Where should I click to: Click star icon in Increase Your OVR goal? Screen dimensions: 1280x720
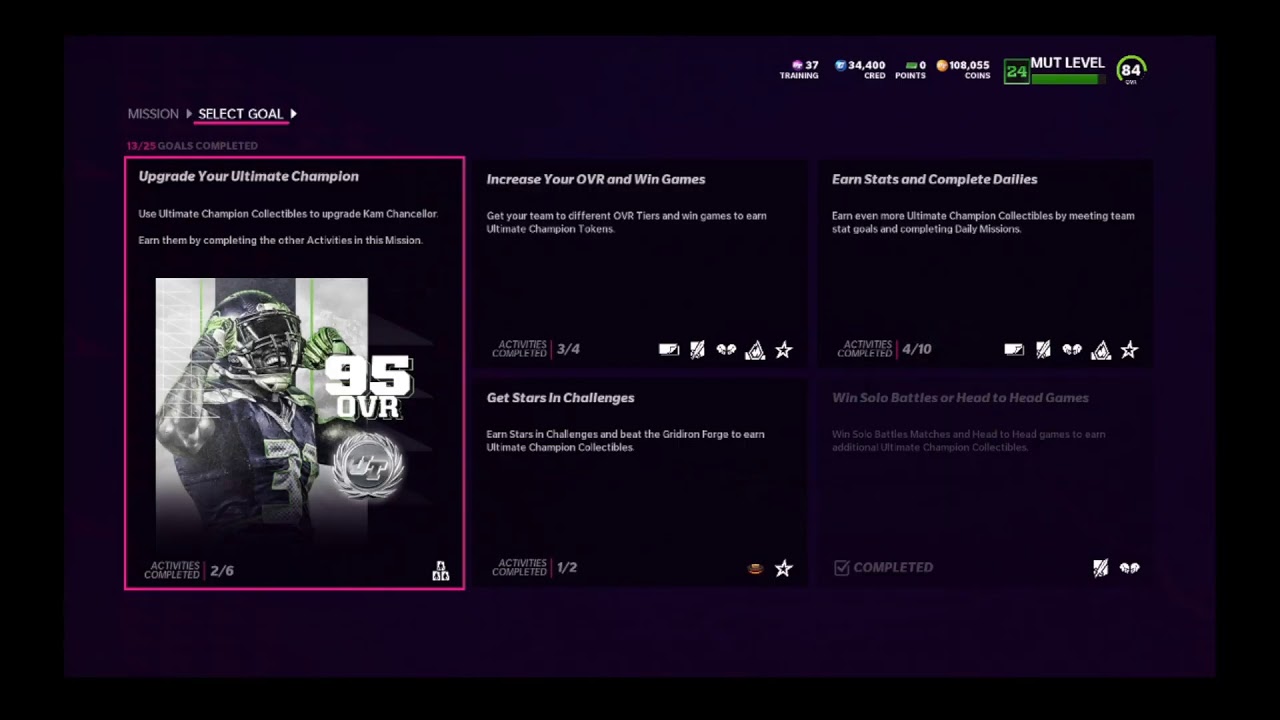pos(784,349)
